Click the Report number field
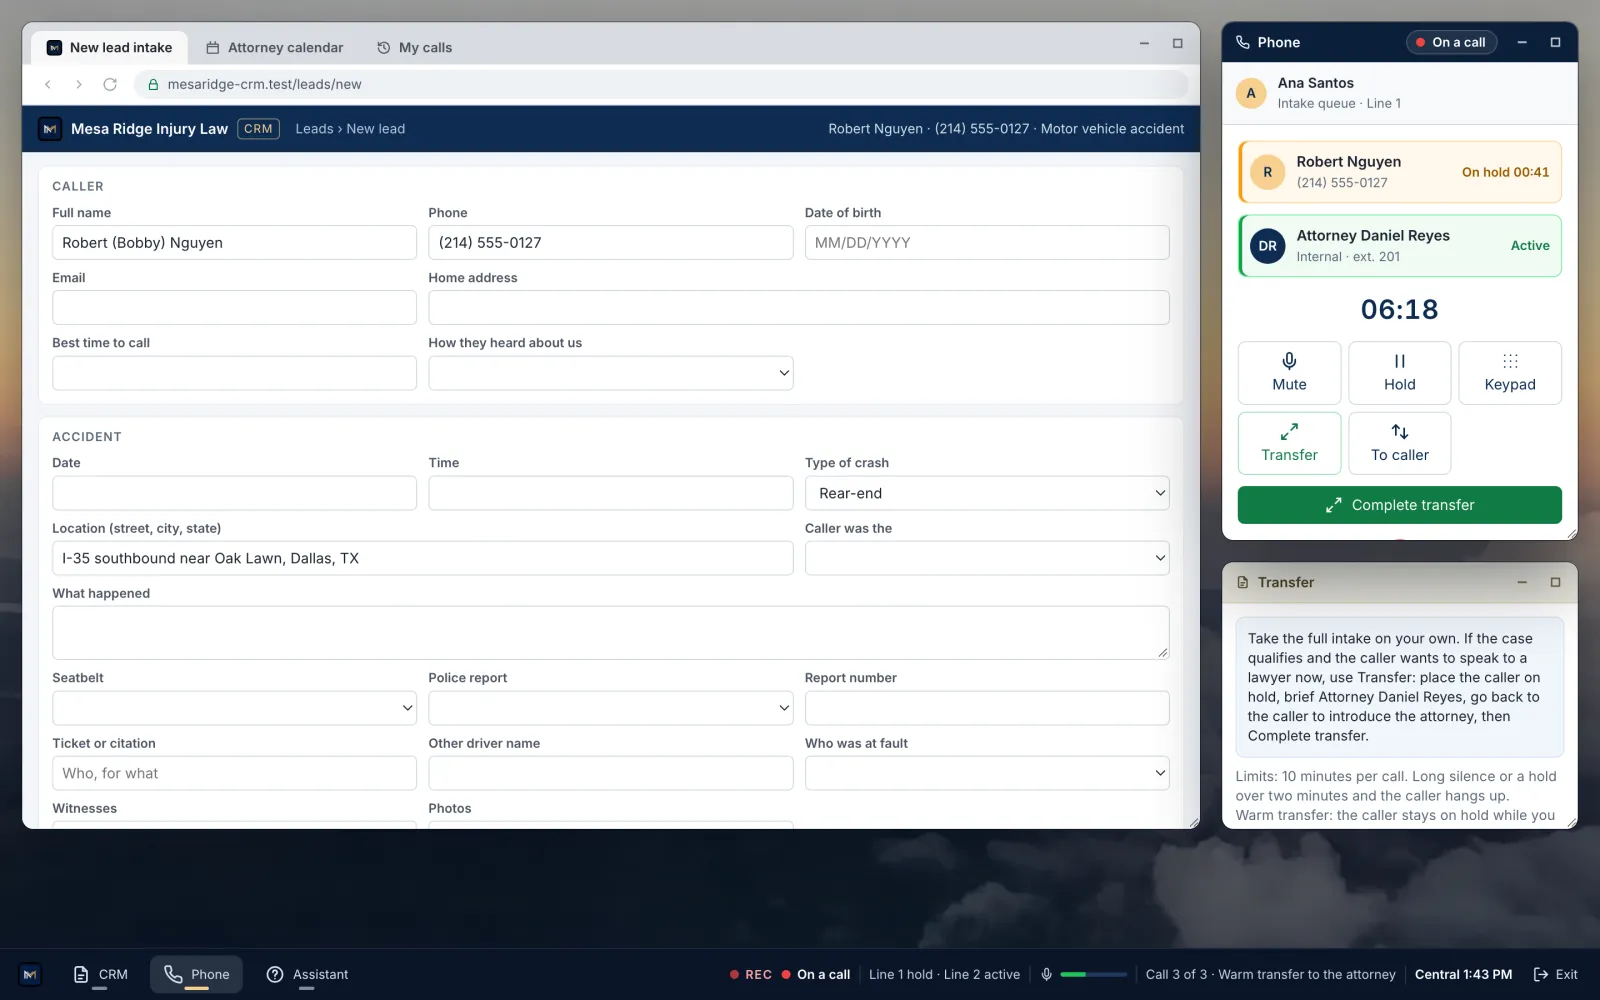The image size is (1600, 1000). (987, 708)
